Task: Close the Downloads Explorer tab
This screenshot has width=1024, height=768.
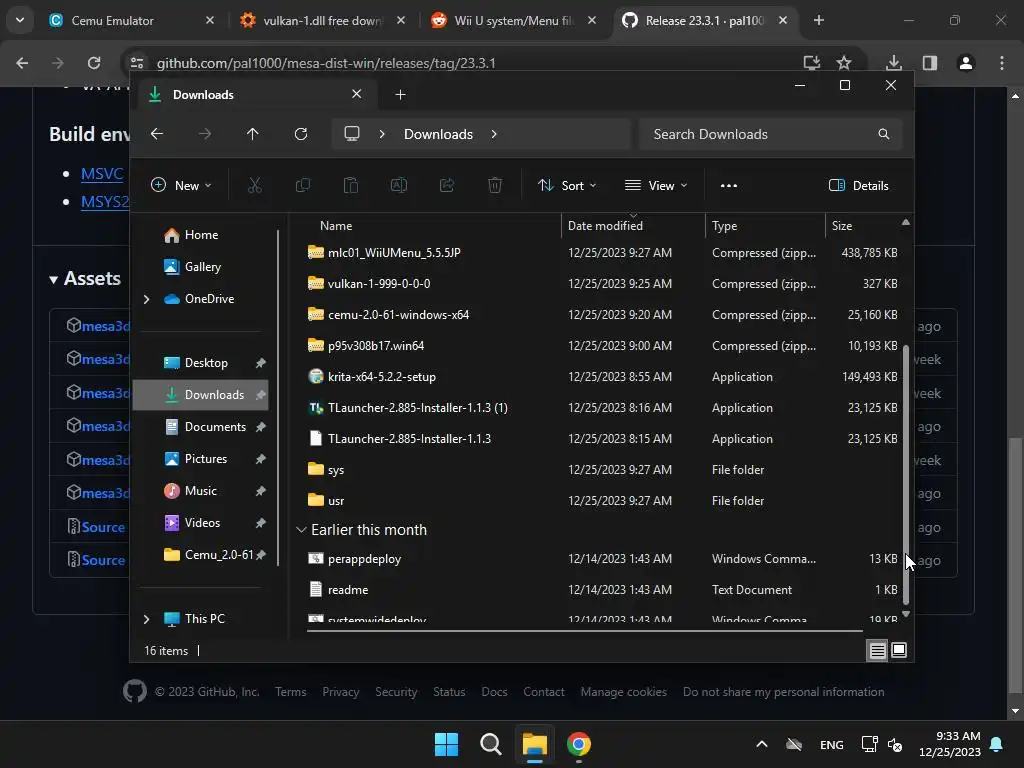Action: (x=357, y=94)
